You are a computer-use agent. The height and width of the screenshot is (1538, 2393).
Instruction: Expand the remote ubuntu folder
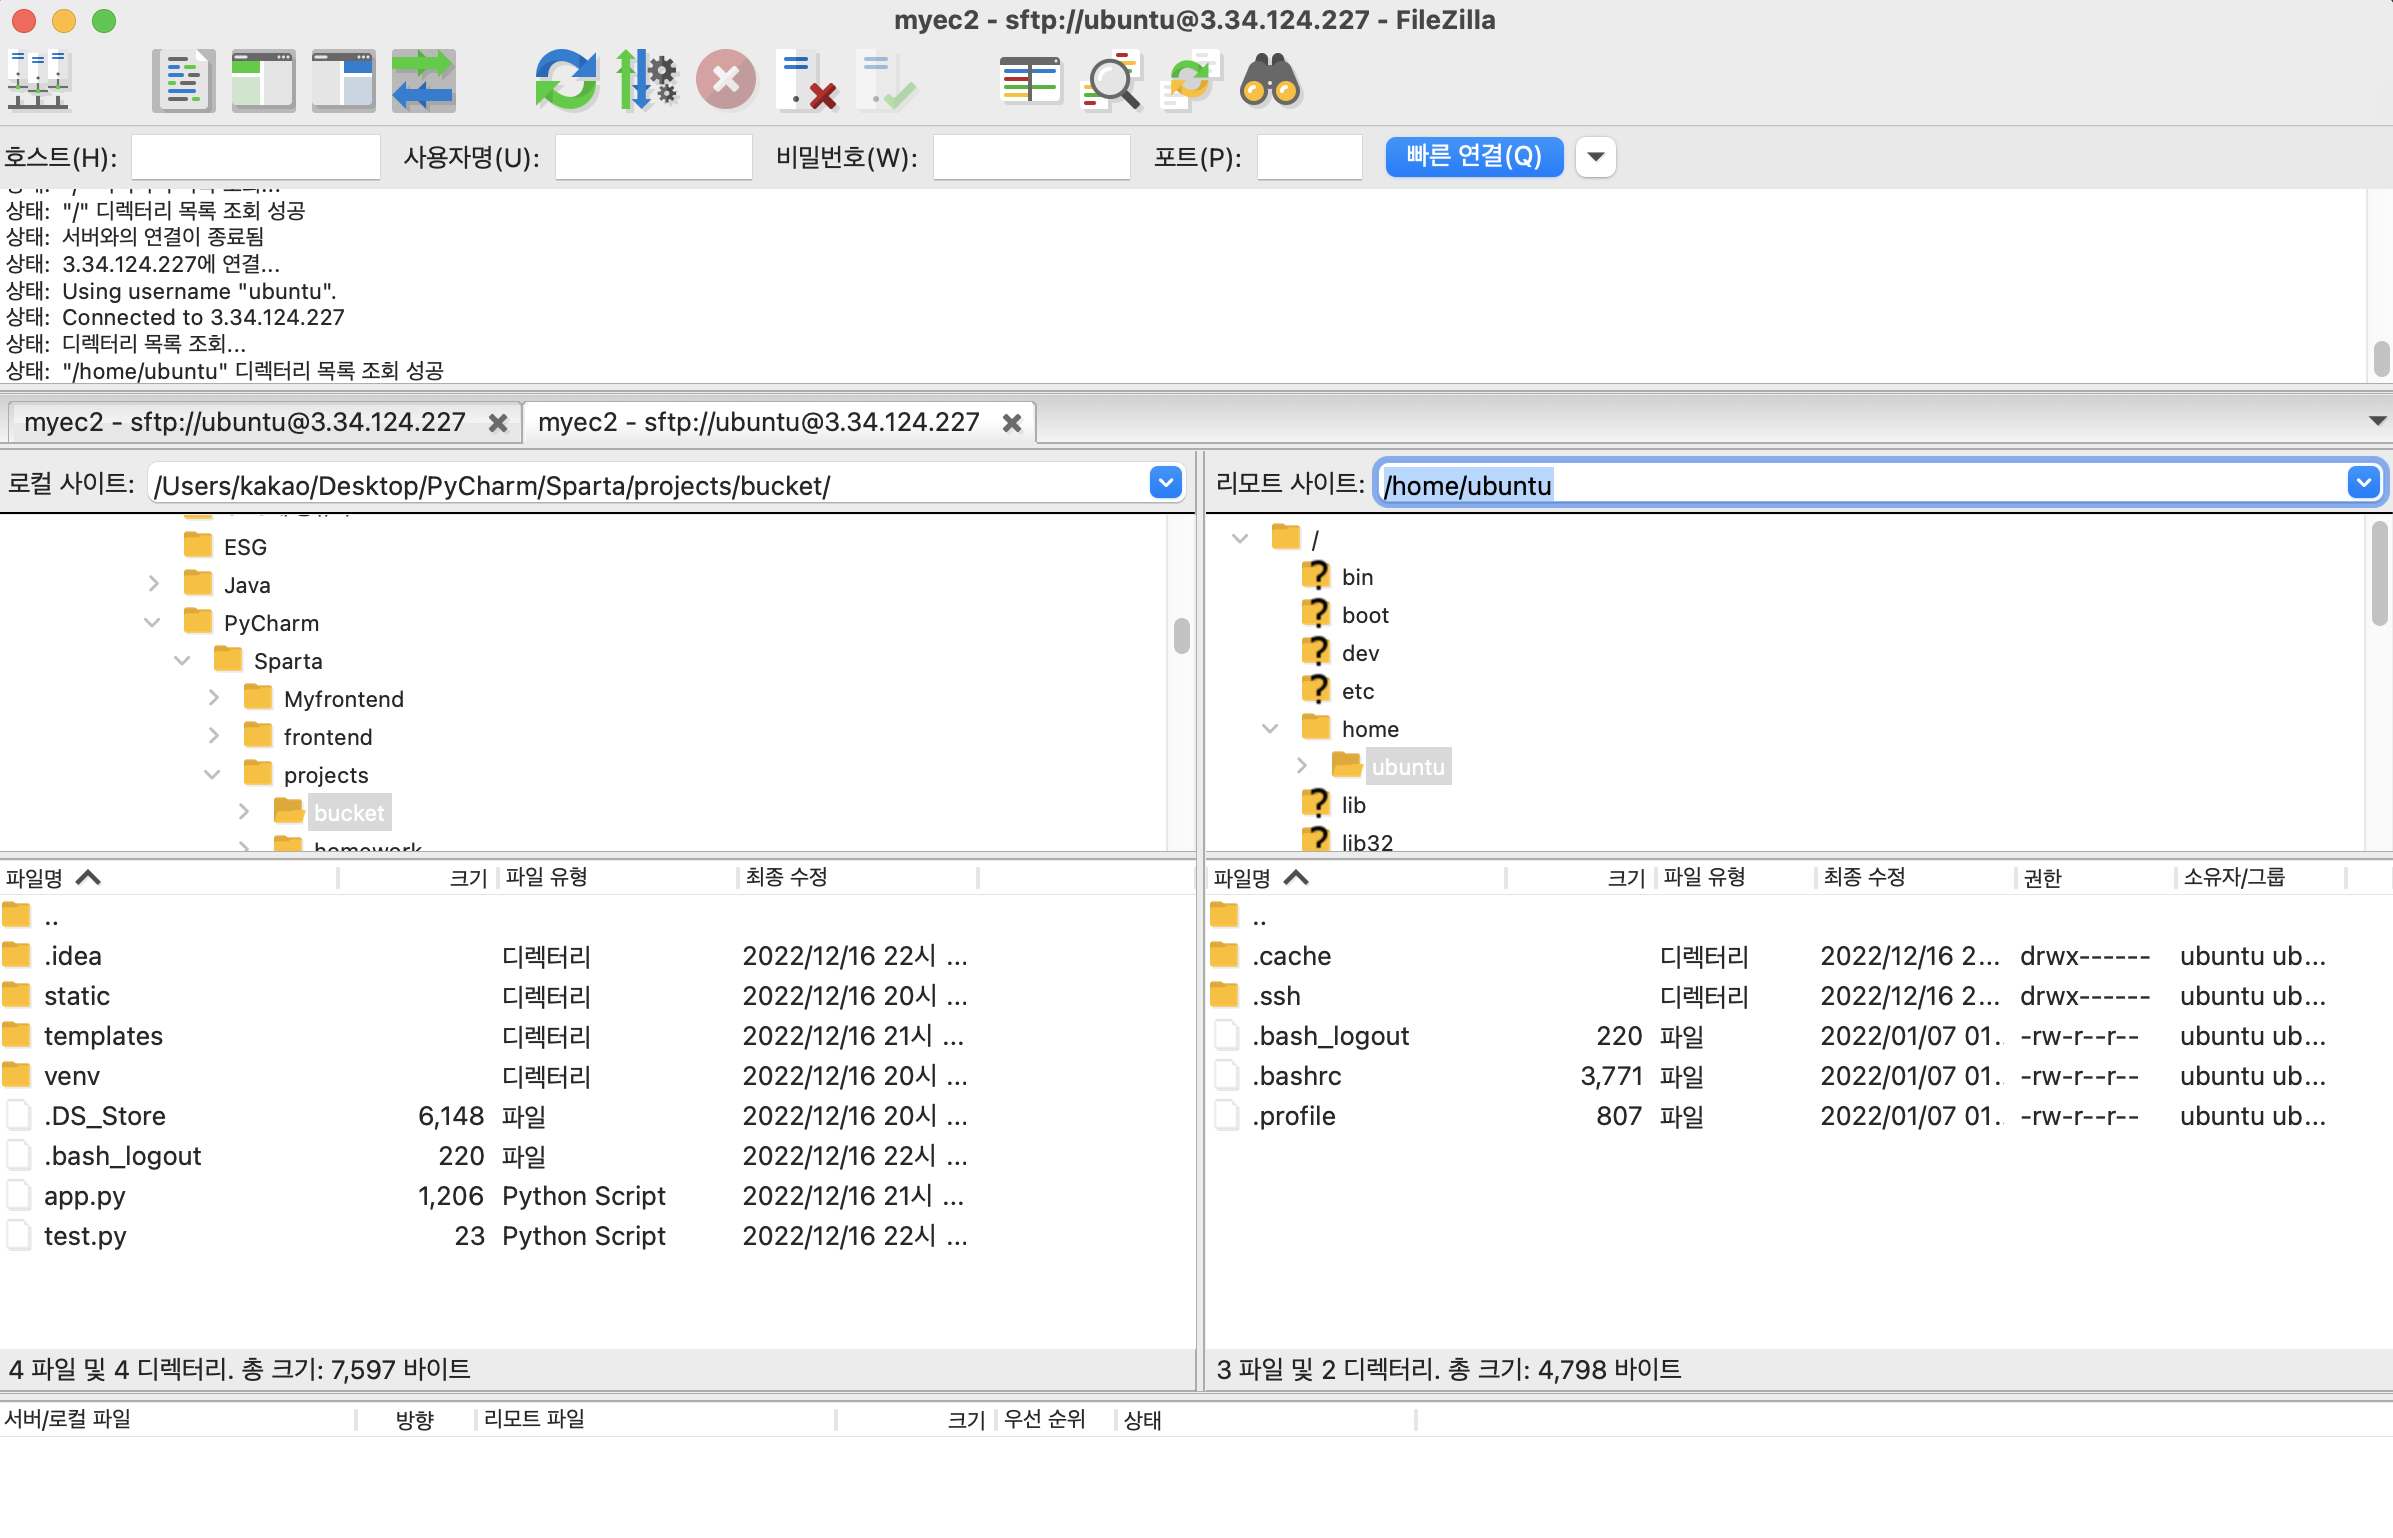1301,766
